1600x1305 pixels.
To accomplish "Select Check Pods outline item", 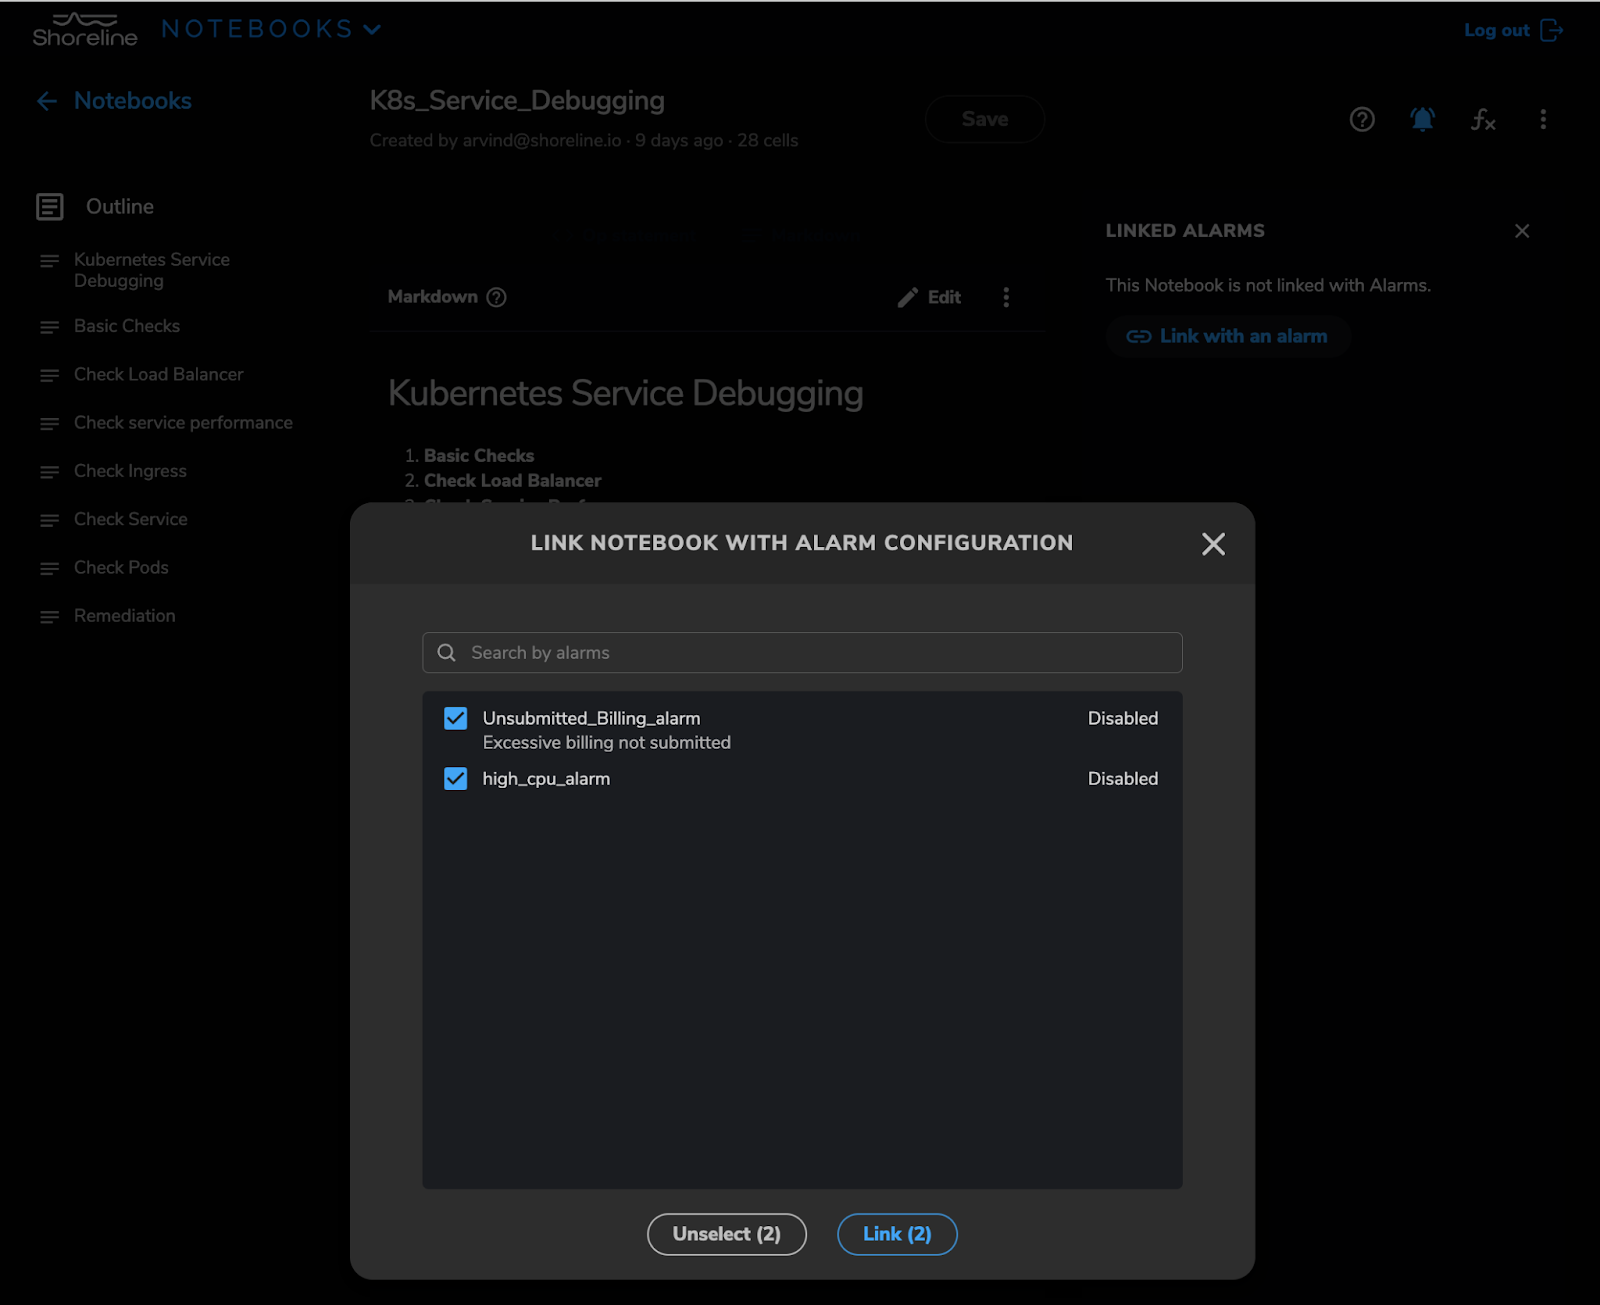I will pyautogui.click(x=121, y=567).
